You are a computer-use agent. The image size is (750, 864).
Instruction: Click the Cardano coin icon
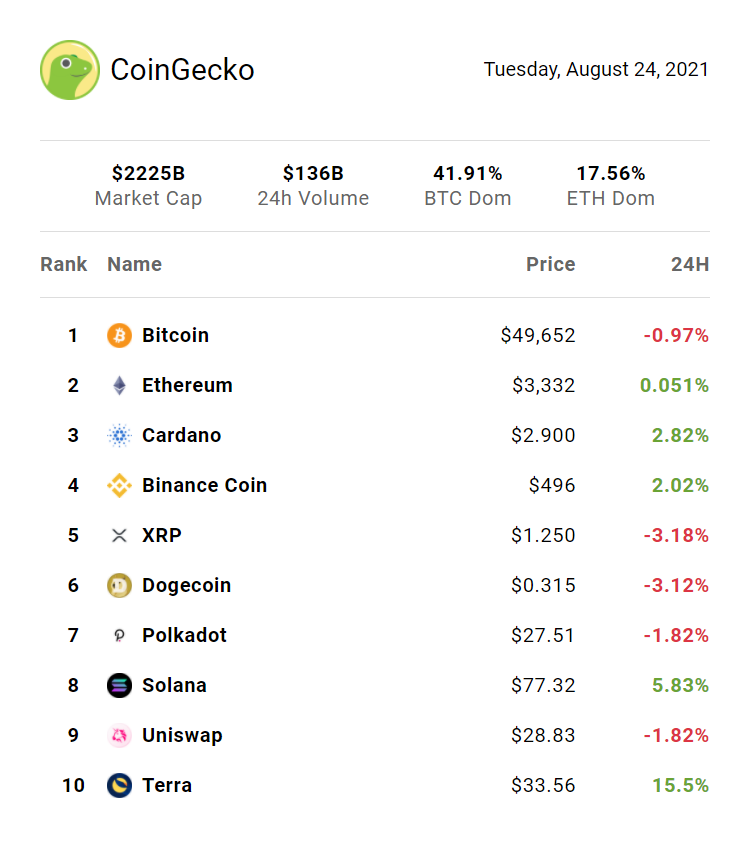tap(119, 436)
